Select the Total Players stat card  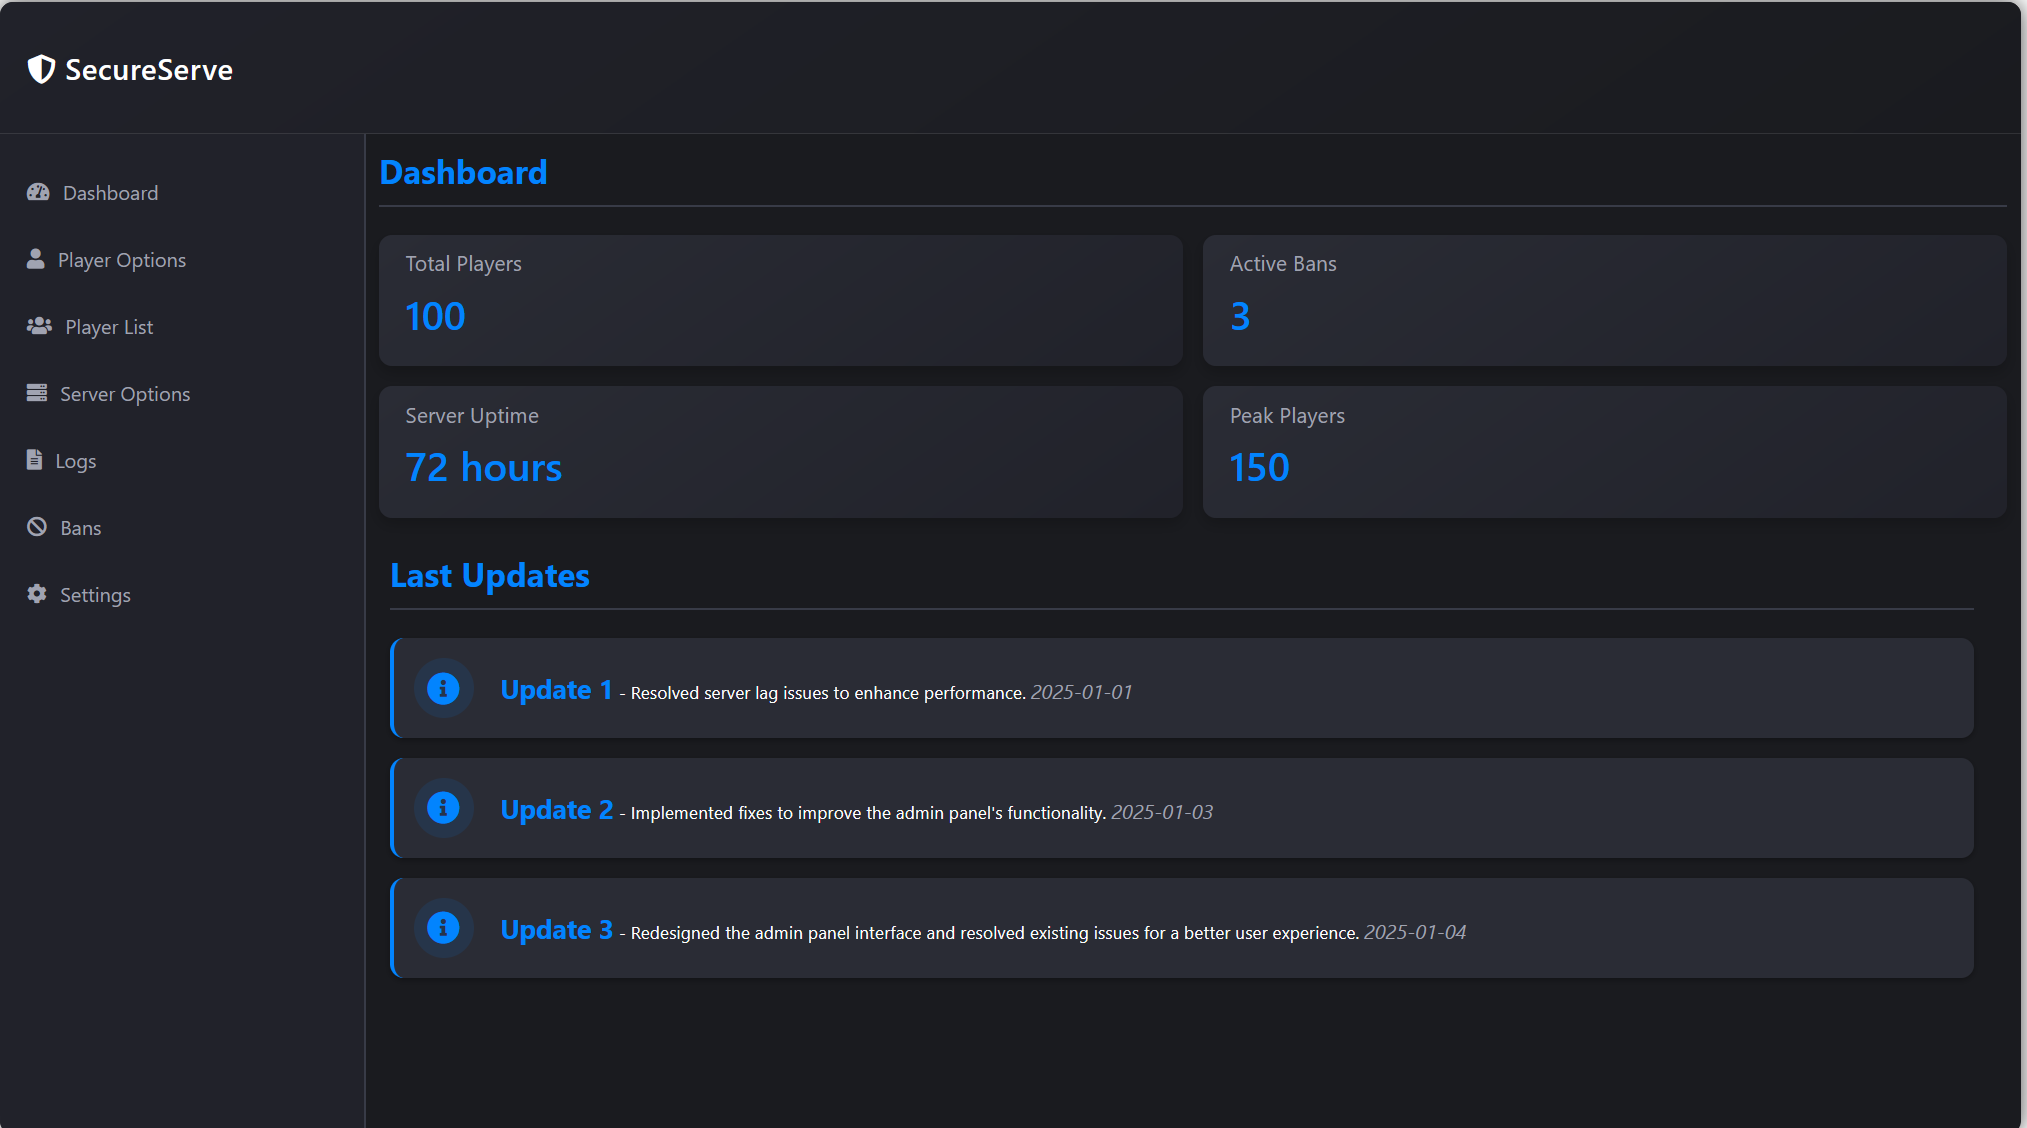[780, 300]
